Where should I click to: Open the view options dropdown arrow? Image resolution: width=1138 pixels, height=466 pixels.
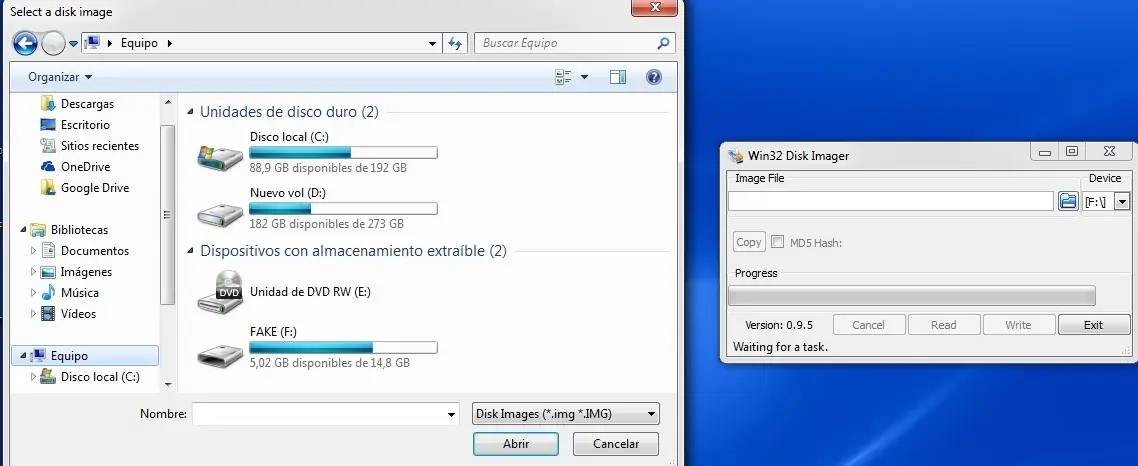pos(584,77)
